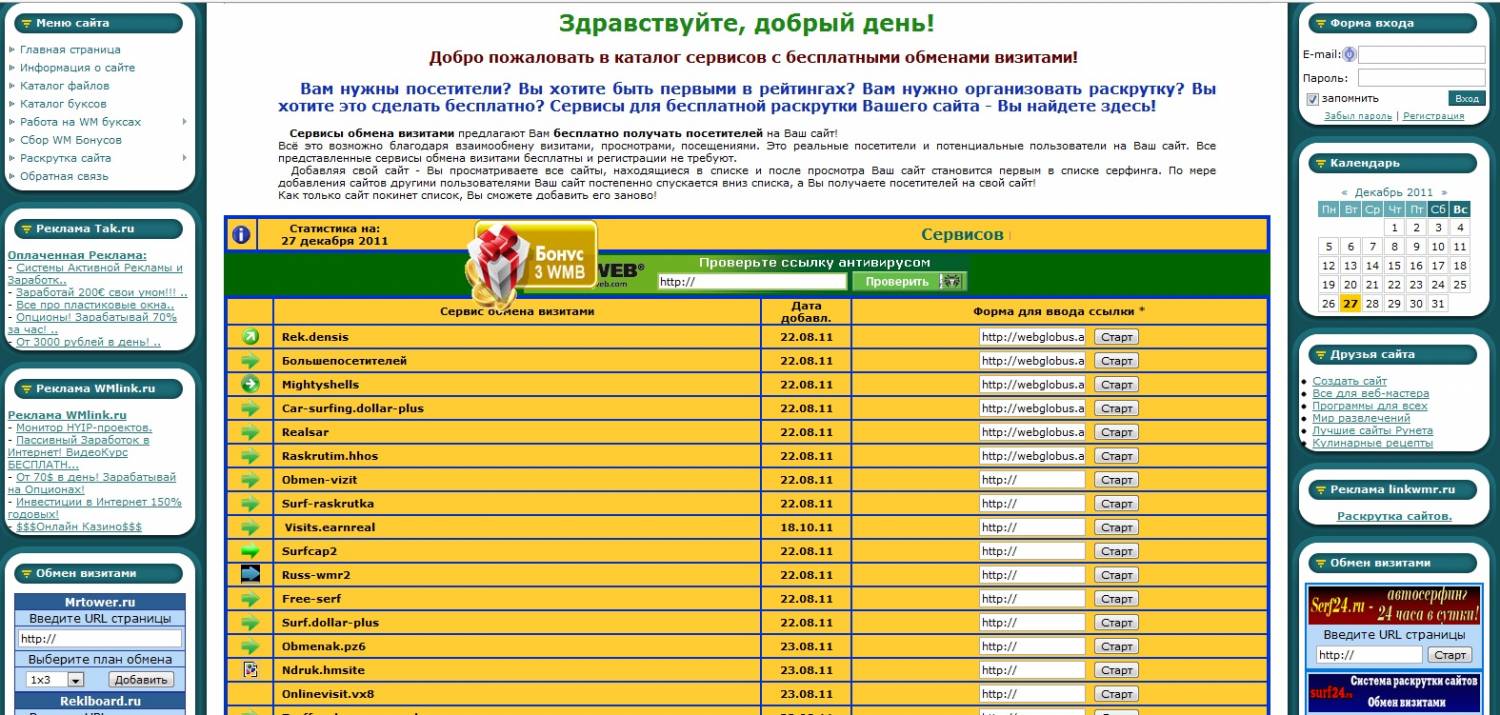Image resolution: width=1500 pixels, height=715 pixels.
Task: Open the Монитор HYIP-проектов ad link
Action: (x=84, y=428)
